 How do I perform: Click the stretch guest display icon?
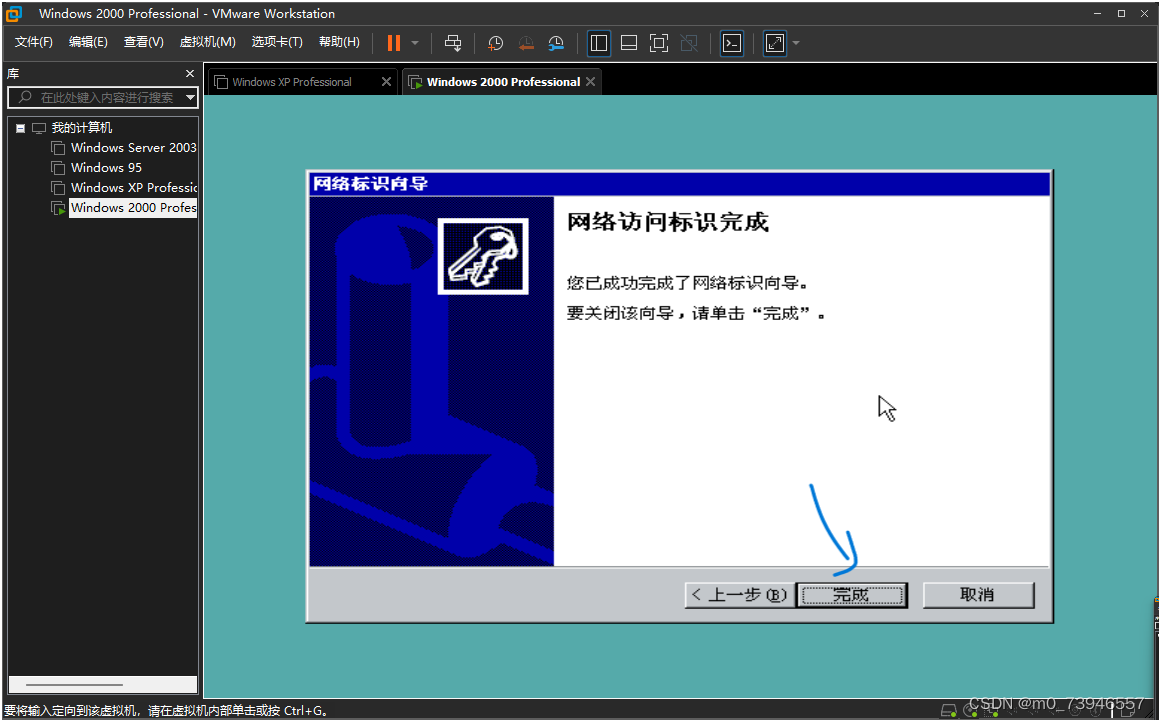(774, 43)
